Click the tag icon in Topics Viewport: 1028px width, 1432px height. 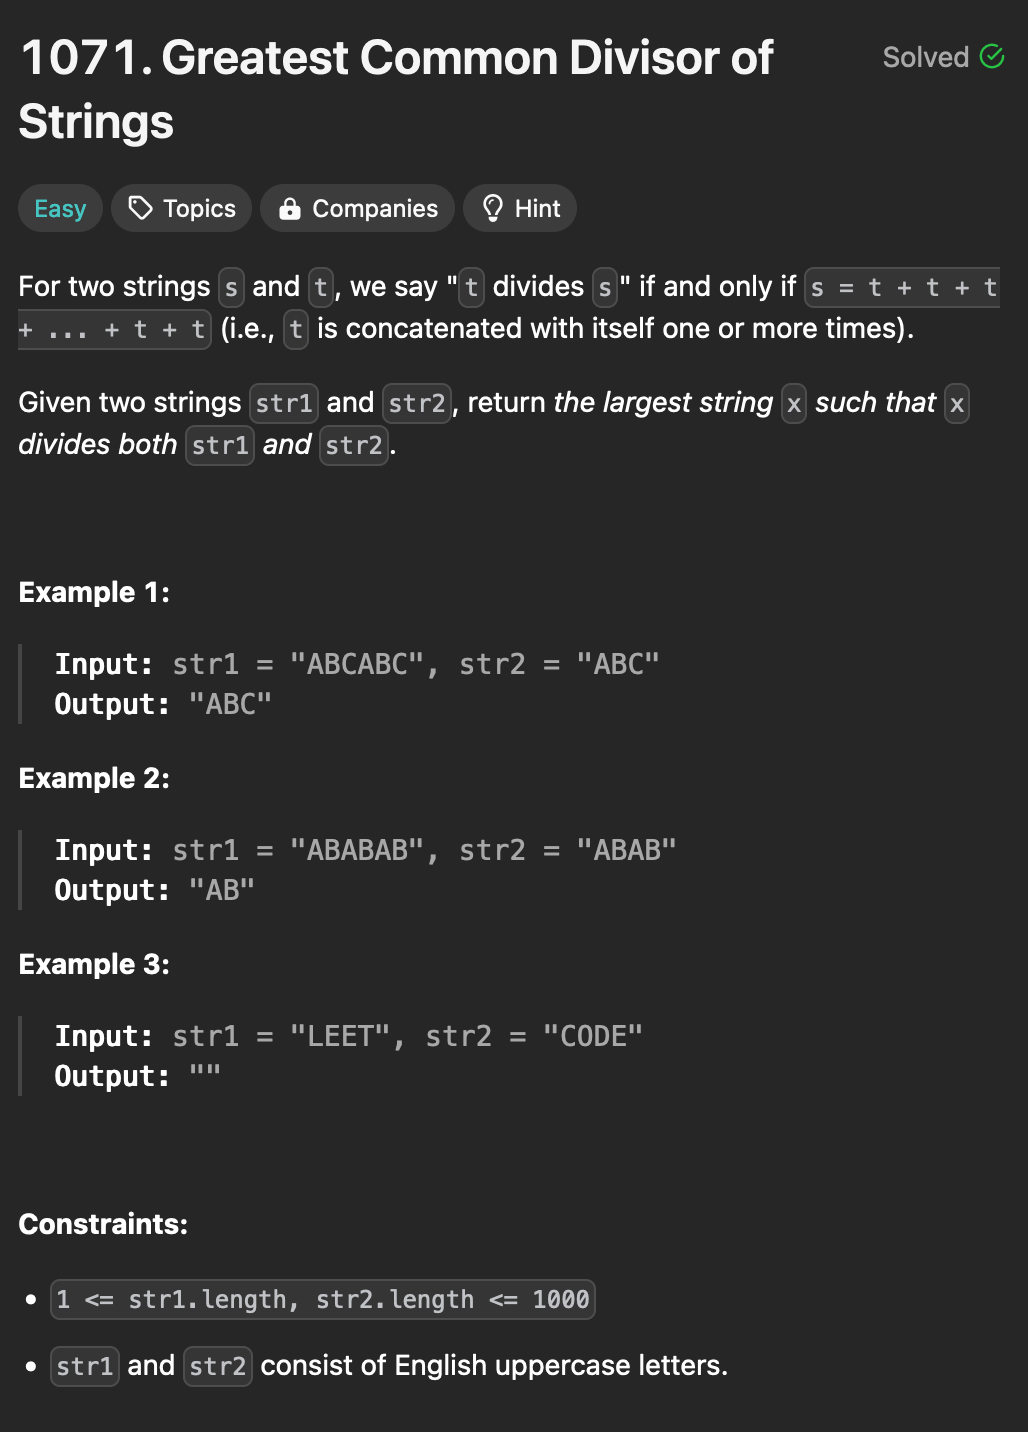pyautogui.click(x=141, y=208)
